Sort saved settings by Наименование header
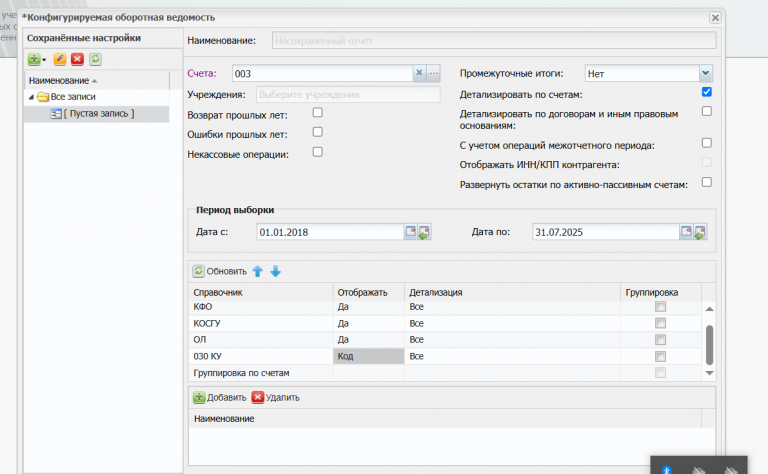Screen dimensions: 768x474 [x=96, y=80]
